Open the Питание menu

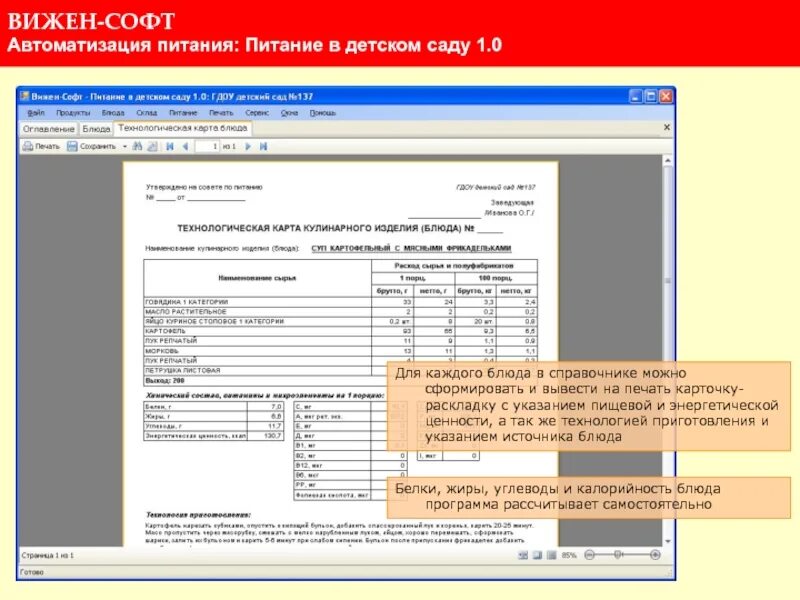coord(183,113)
